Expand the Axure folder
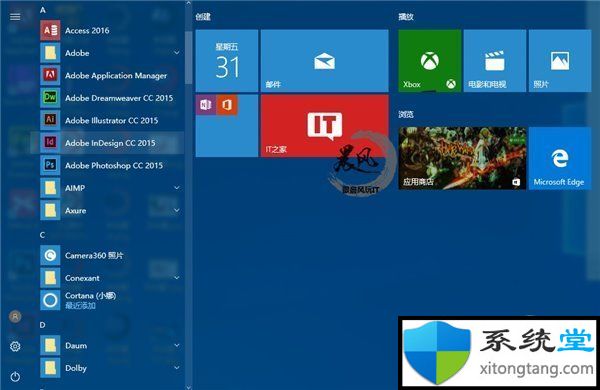Viewport: 600px width, 390px height. [x=176, y=211]
